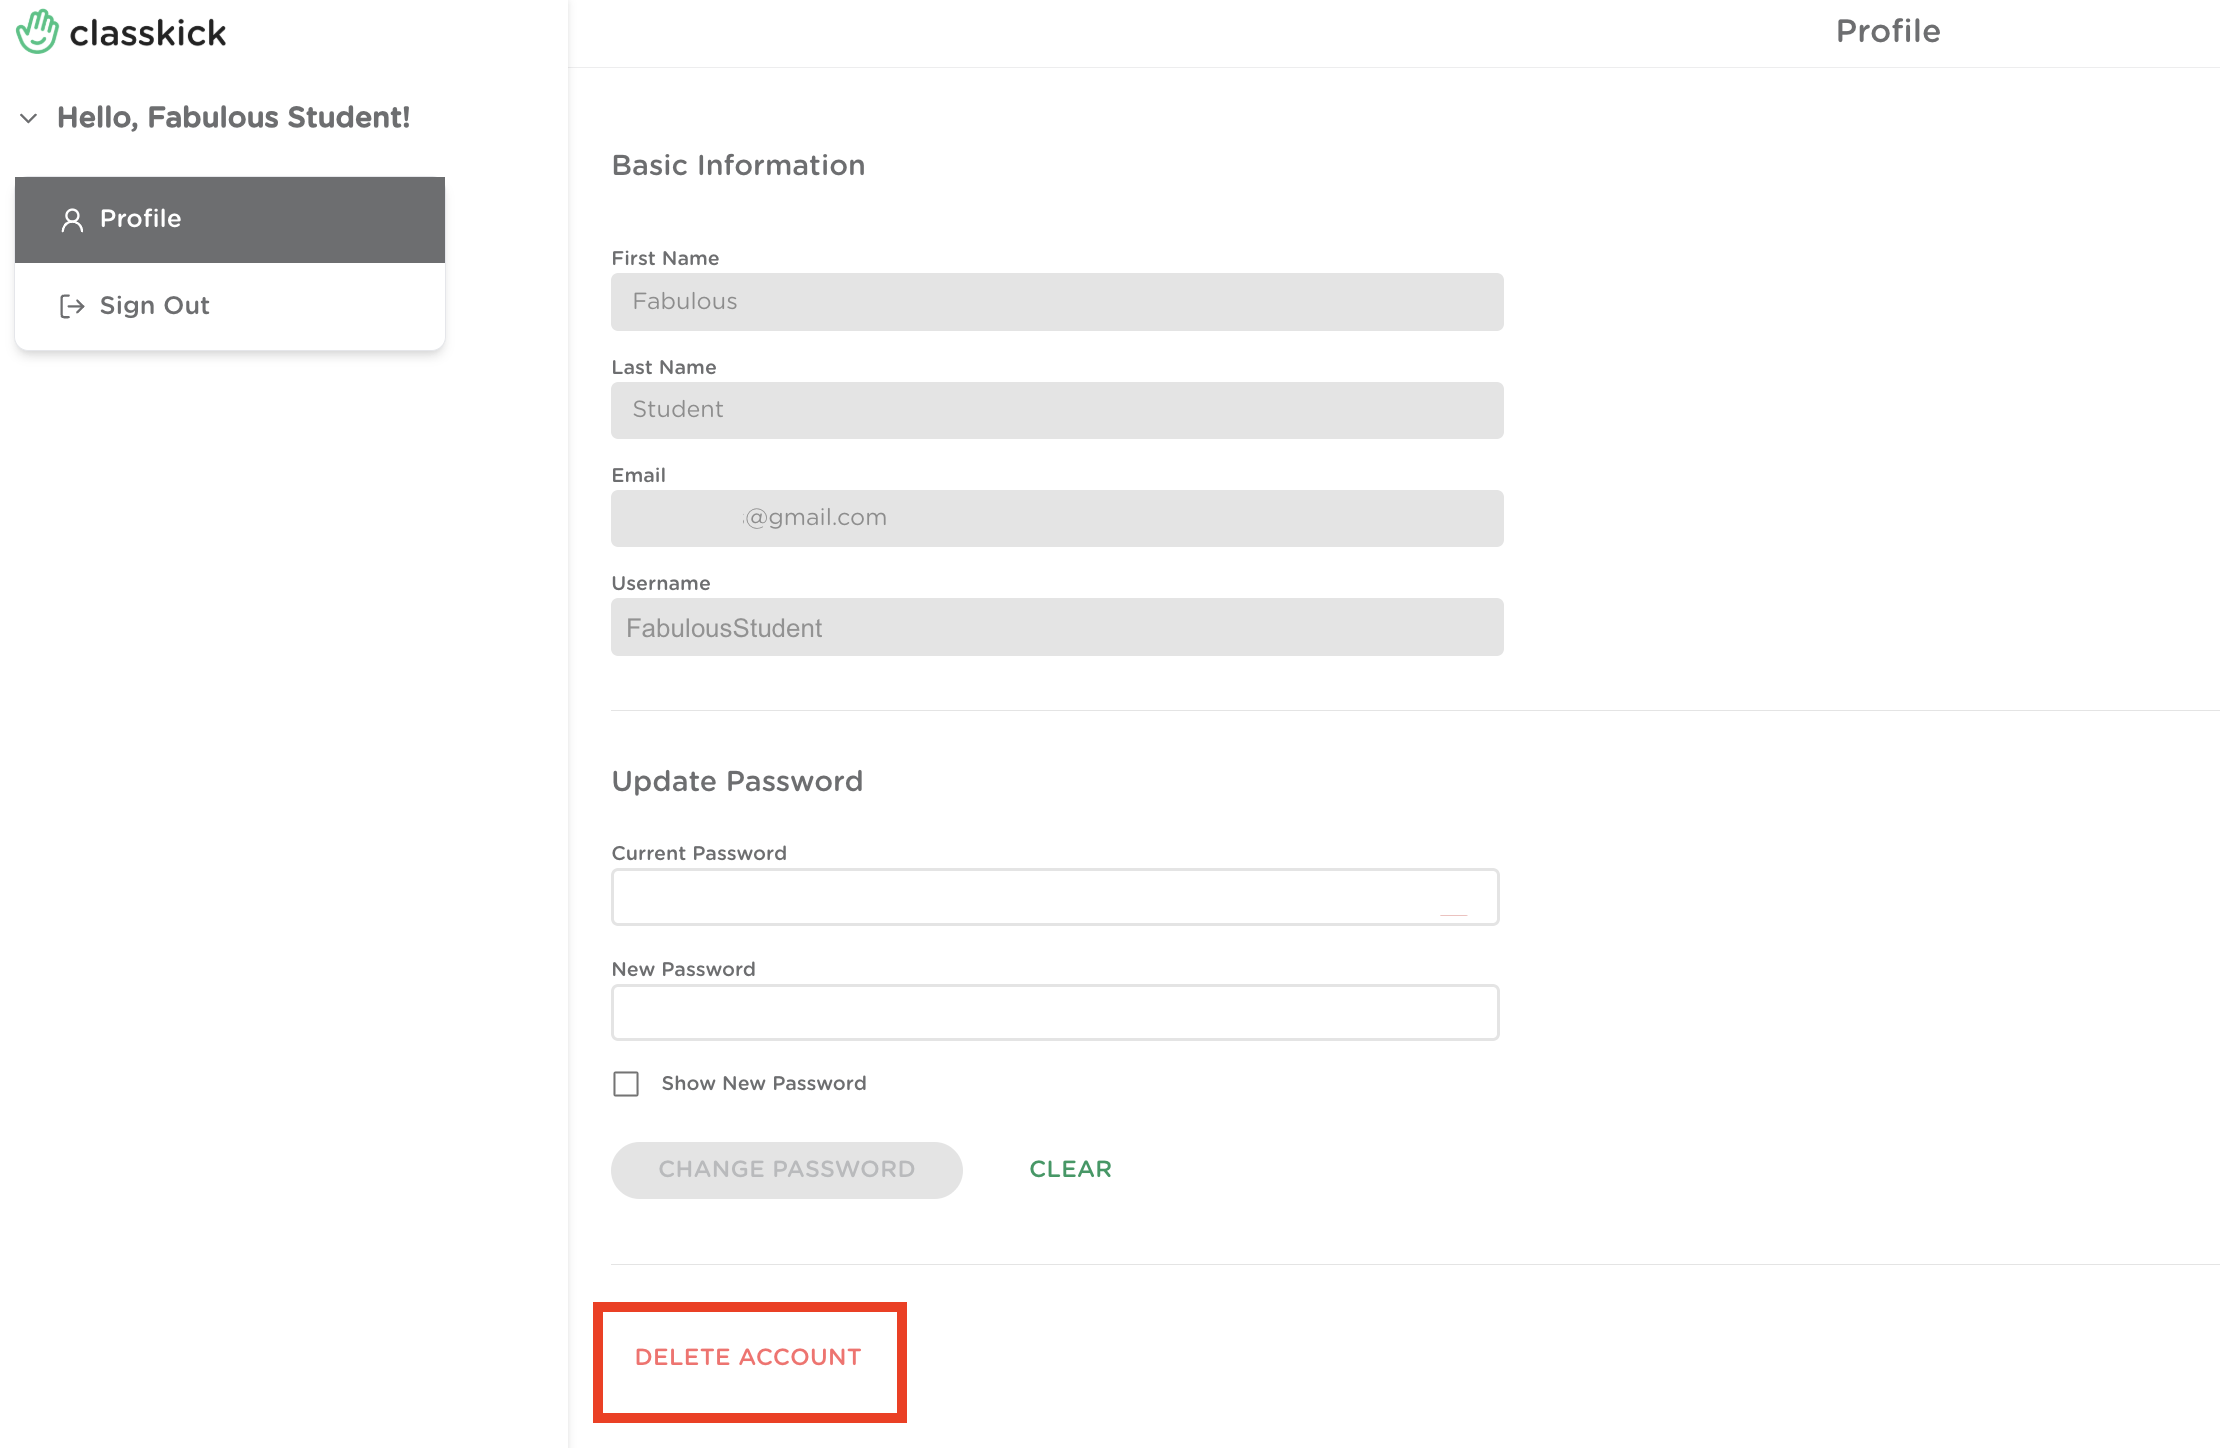Click the Change Password button
2220x1448 pixels.
tap(787, 1170)
